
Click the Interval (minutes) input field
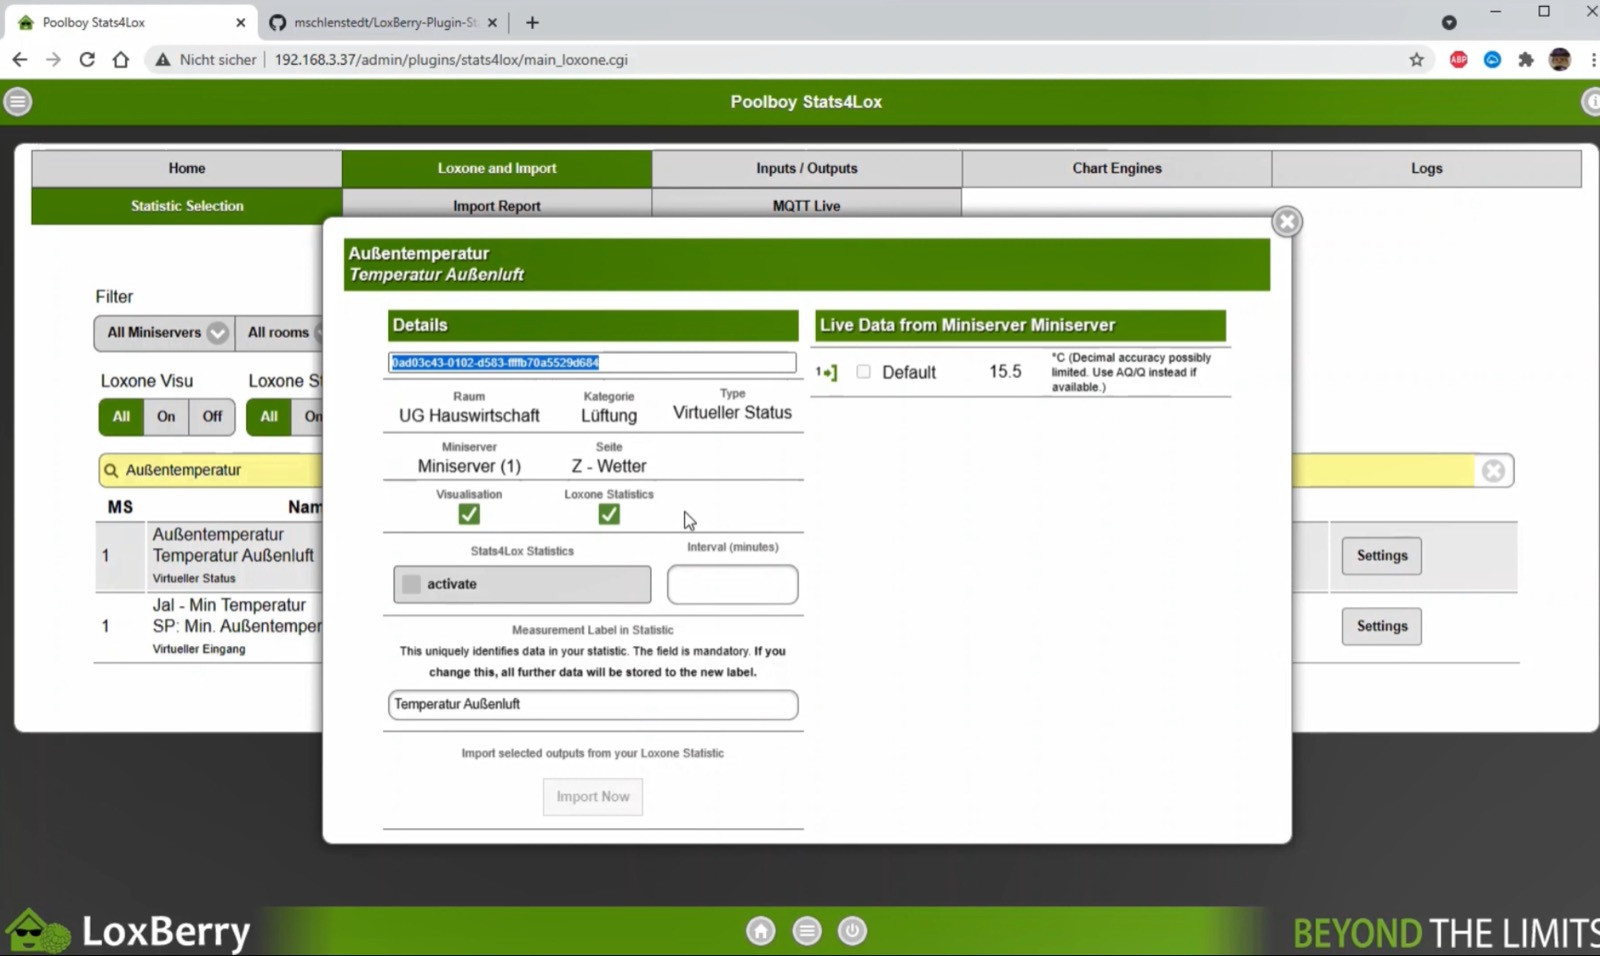pos(732,585)
